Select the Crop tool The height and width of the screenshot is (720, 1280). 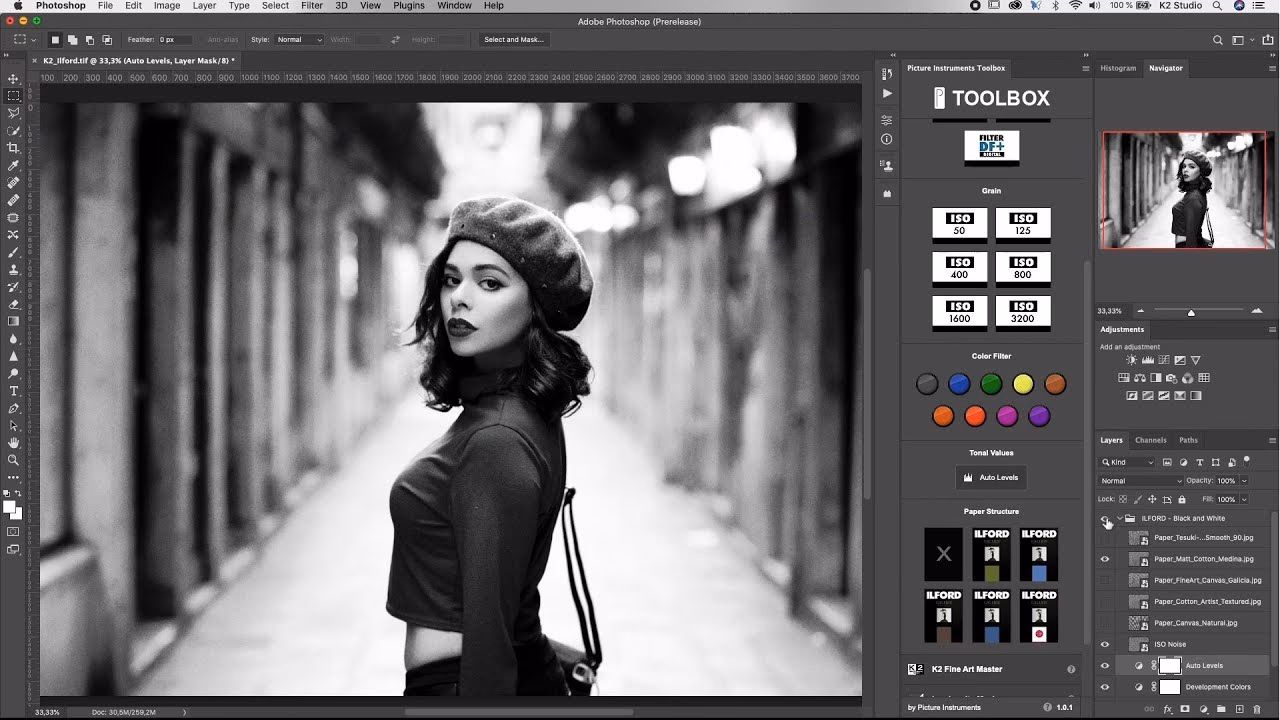pos(14,149)
